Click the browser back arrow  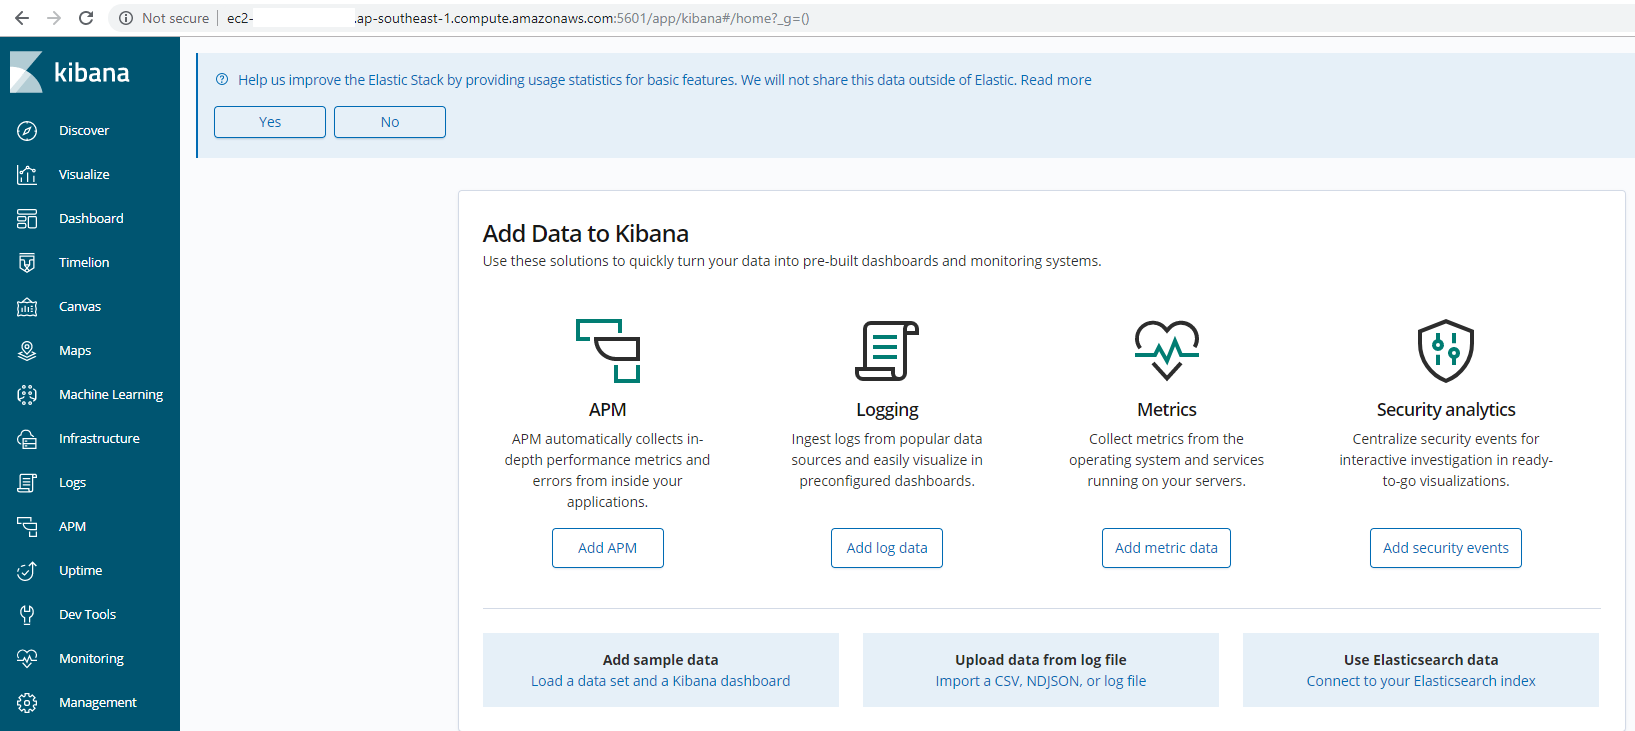[x=22, y=18]
